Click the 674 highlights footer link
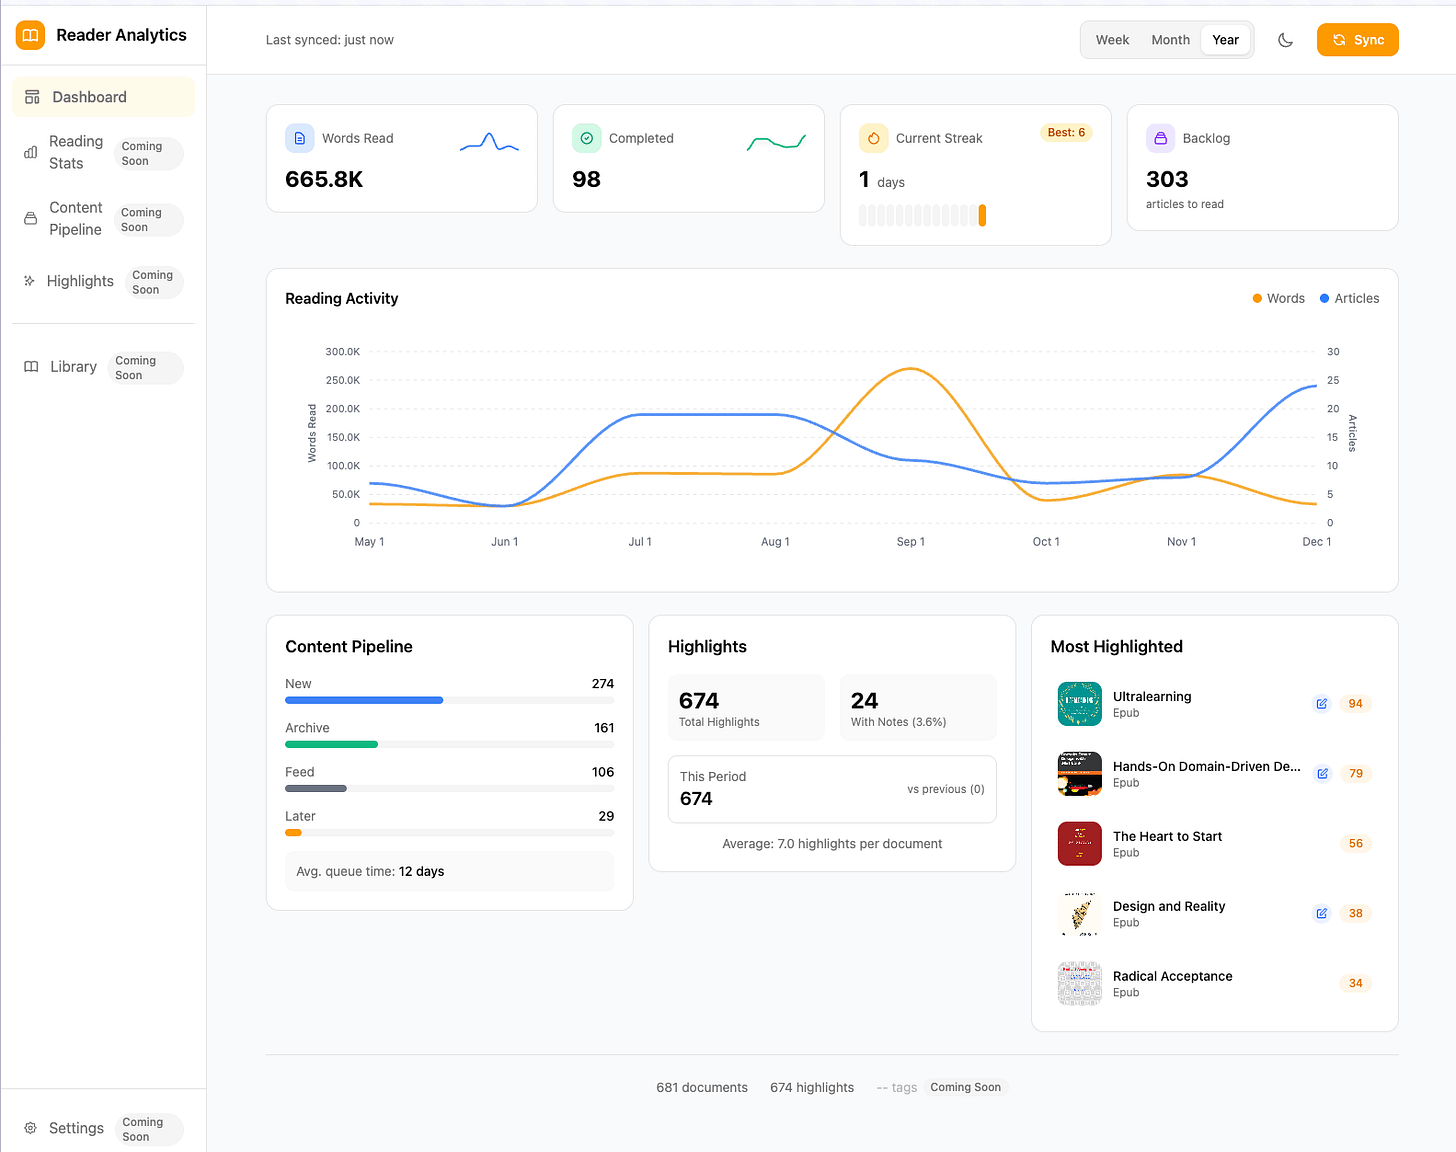The image size is (1456, 1152). (x=811, y=1087)
